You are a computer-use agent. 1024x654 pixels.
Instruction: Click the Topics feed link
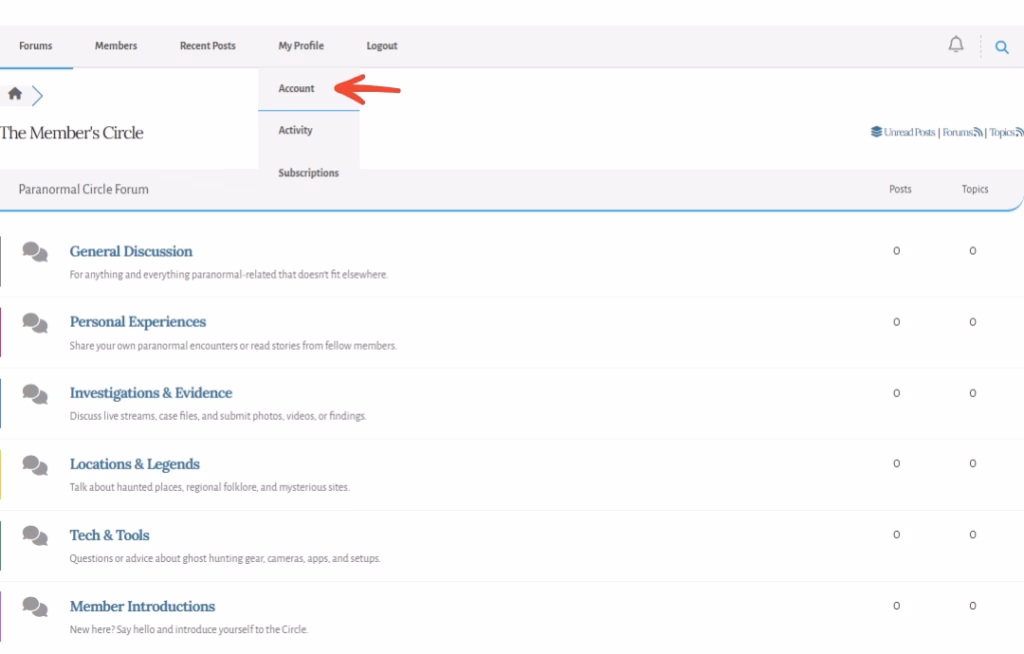(x=1002, y=132)
